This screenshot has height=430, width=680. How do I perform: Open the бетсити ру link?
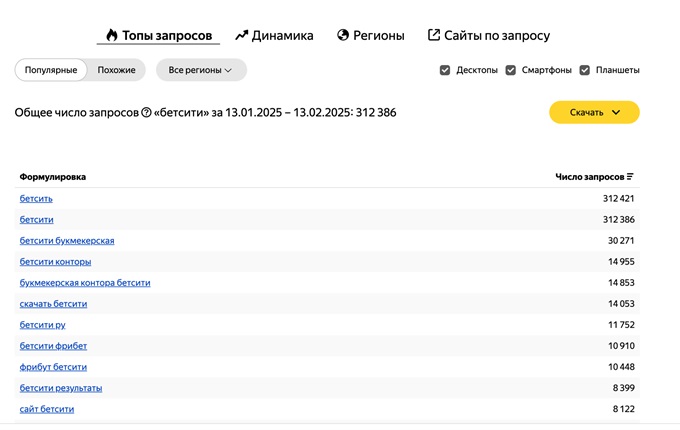42,325
